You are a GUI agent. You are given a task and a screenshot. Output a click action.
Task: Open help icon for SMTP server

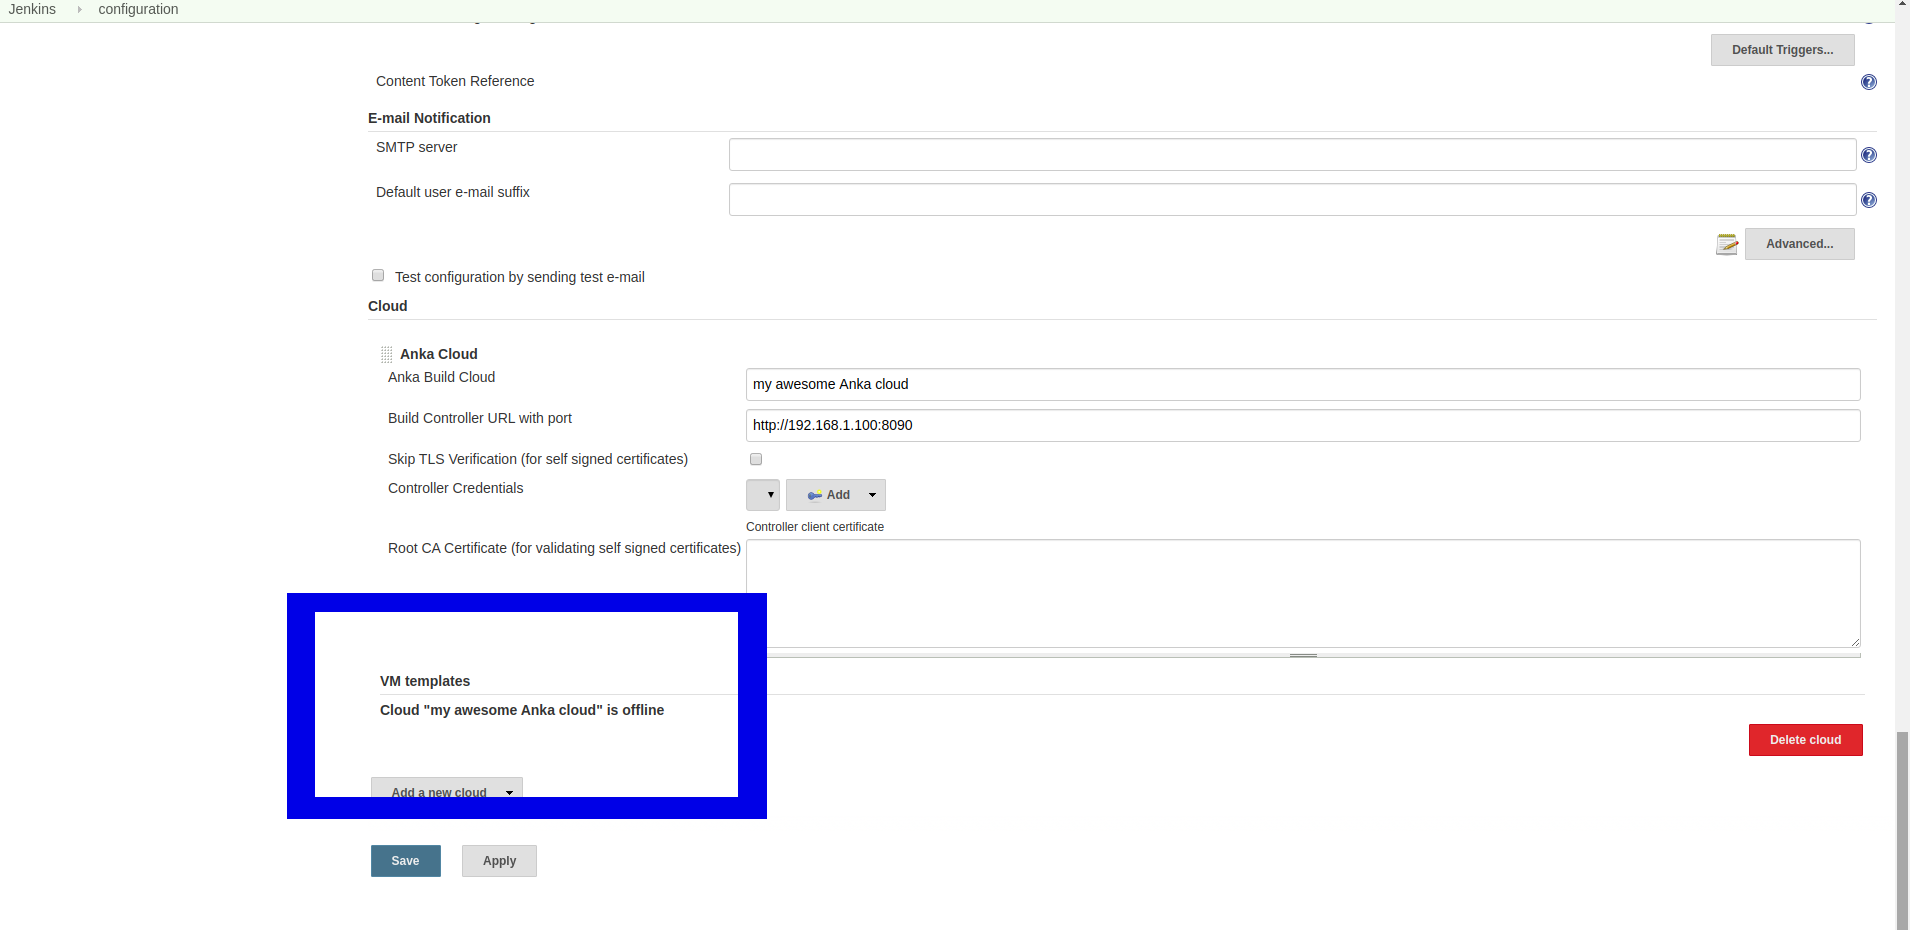click(1868, 155)
